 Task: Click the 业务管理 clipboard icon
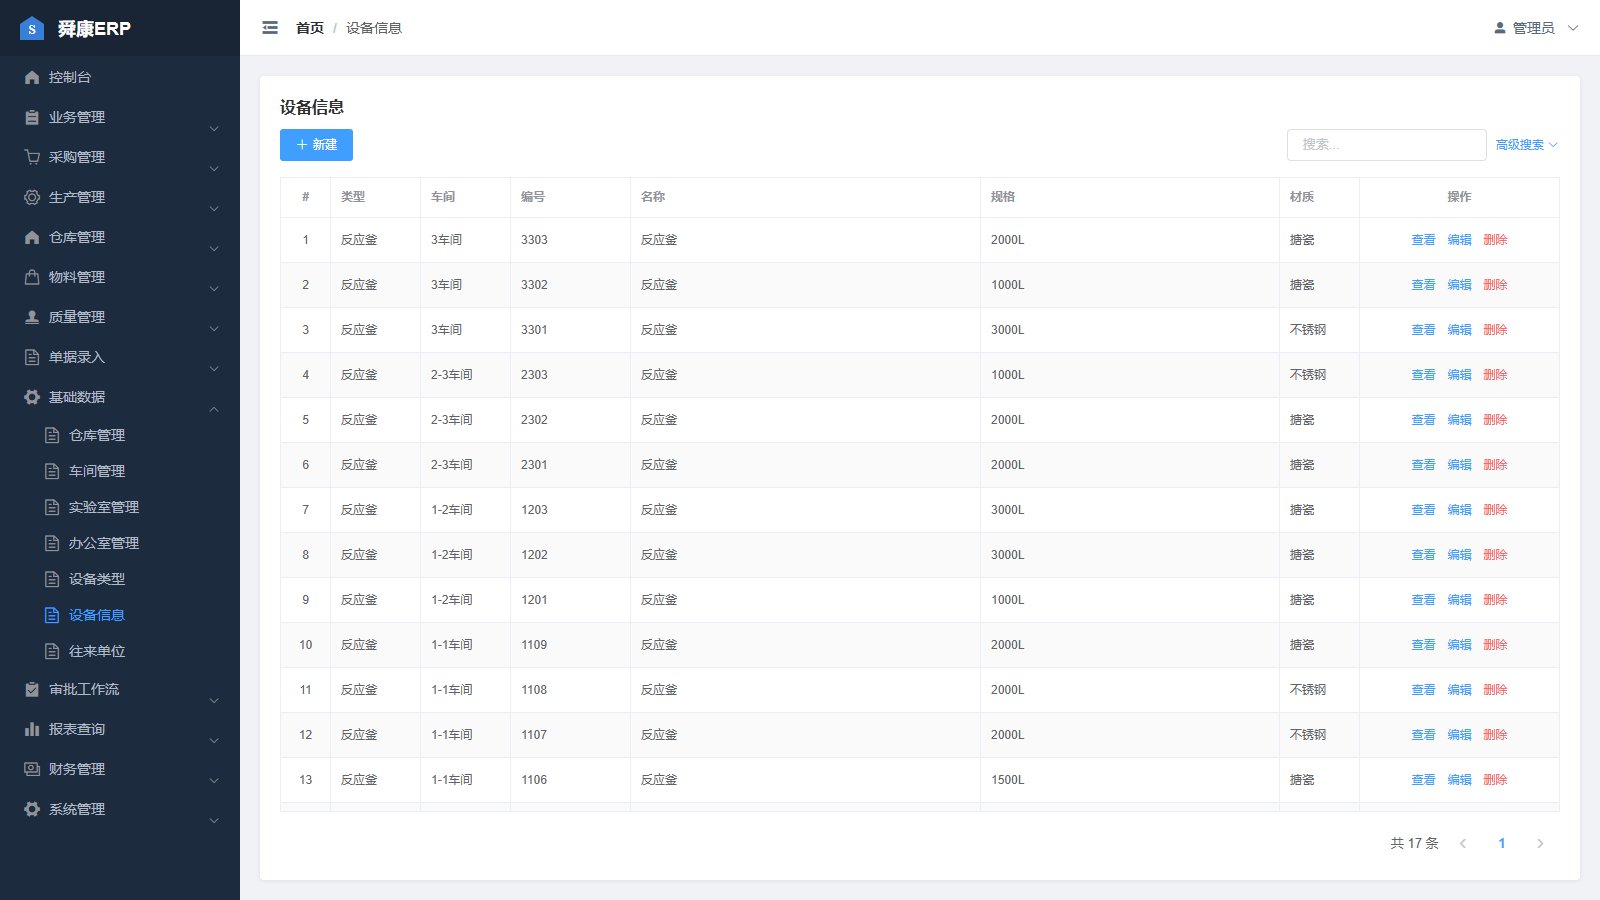point(32,117)
